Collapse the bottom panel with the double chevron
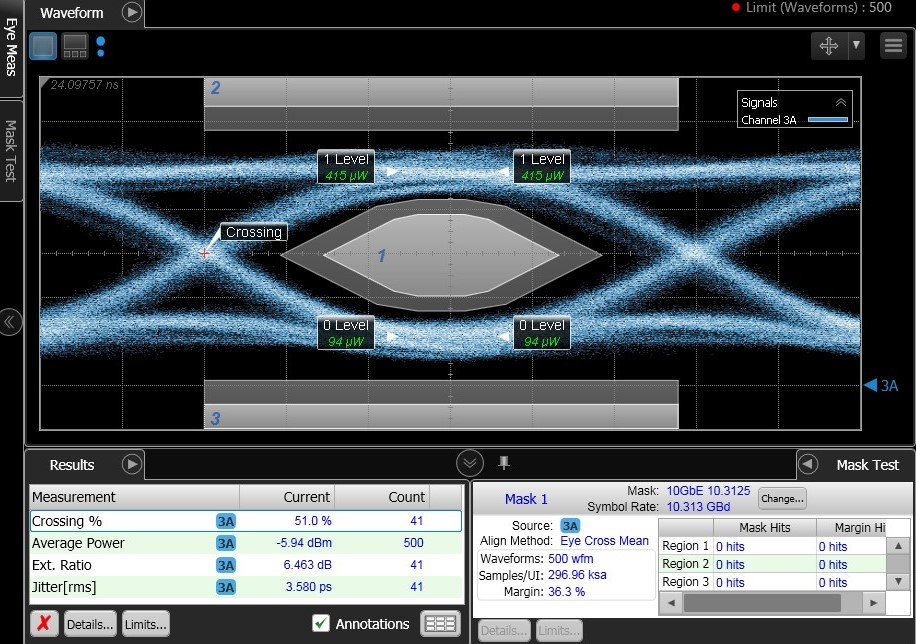The image size is (916, 644). click(470, 463)
